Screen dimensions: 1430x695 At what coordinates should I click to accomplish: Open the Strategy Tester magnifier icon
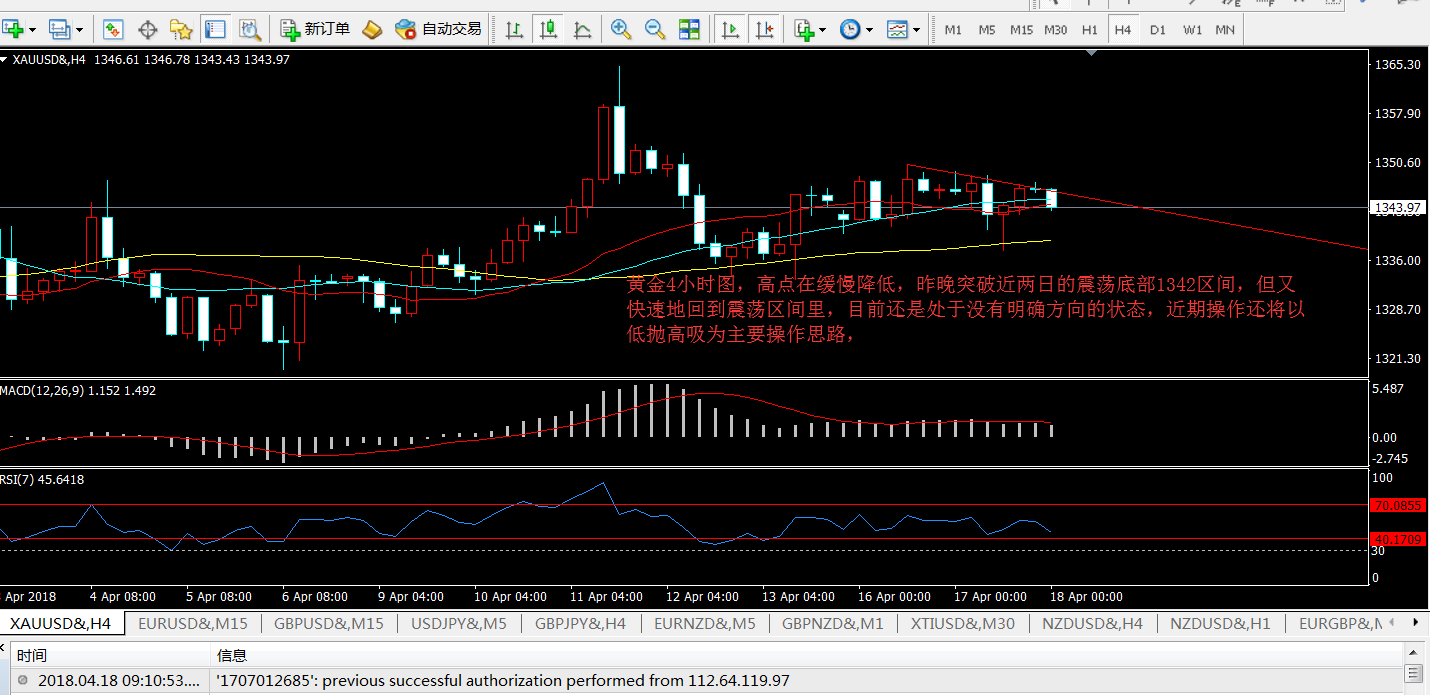click(249, 30)
